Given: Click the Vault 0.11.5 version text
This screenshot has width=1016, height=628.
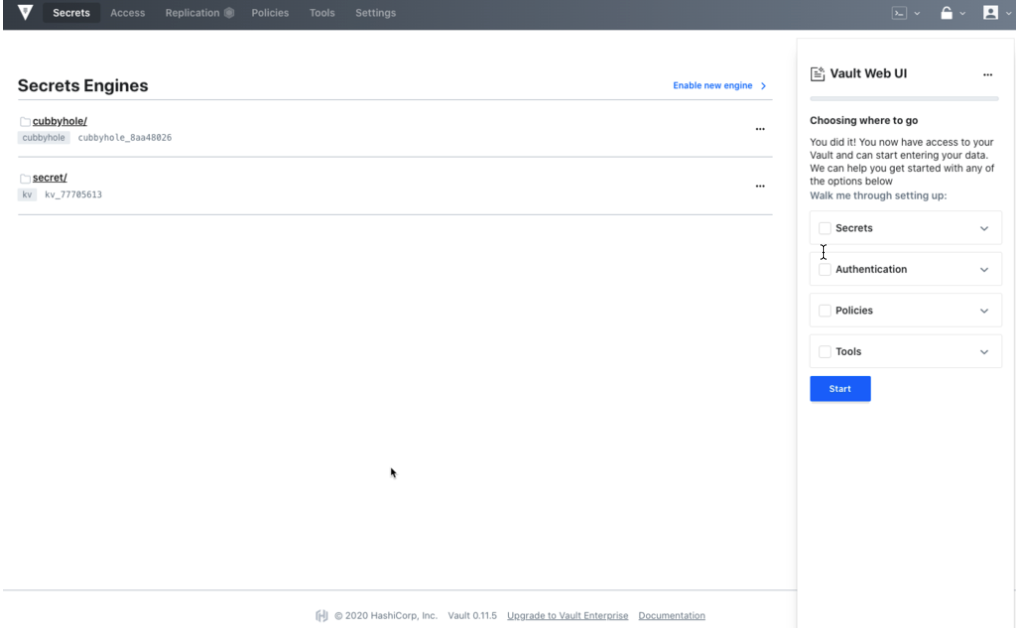Looking at the screenshot, I should [472, 616].
